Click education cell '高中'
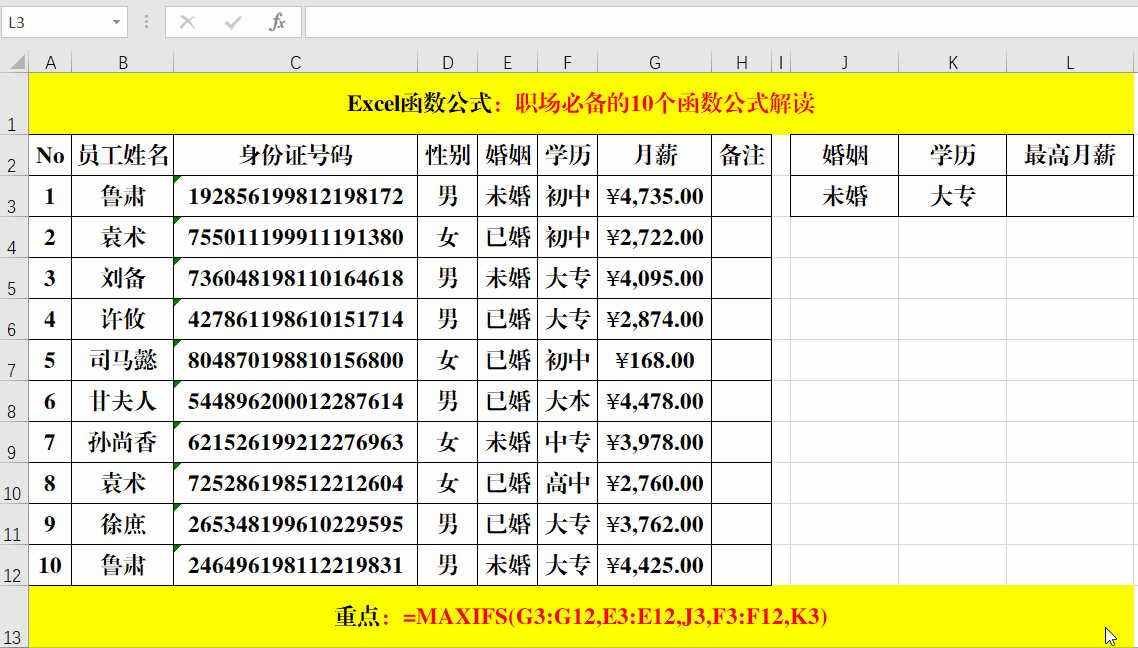The width and height of the screenshot is (1138, 648). tap(568, 483)
